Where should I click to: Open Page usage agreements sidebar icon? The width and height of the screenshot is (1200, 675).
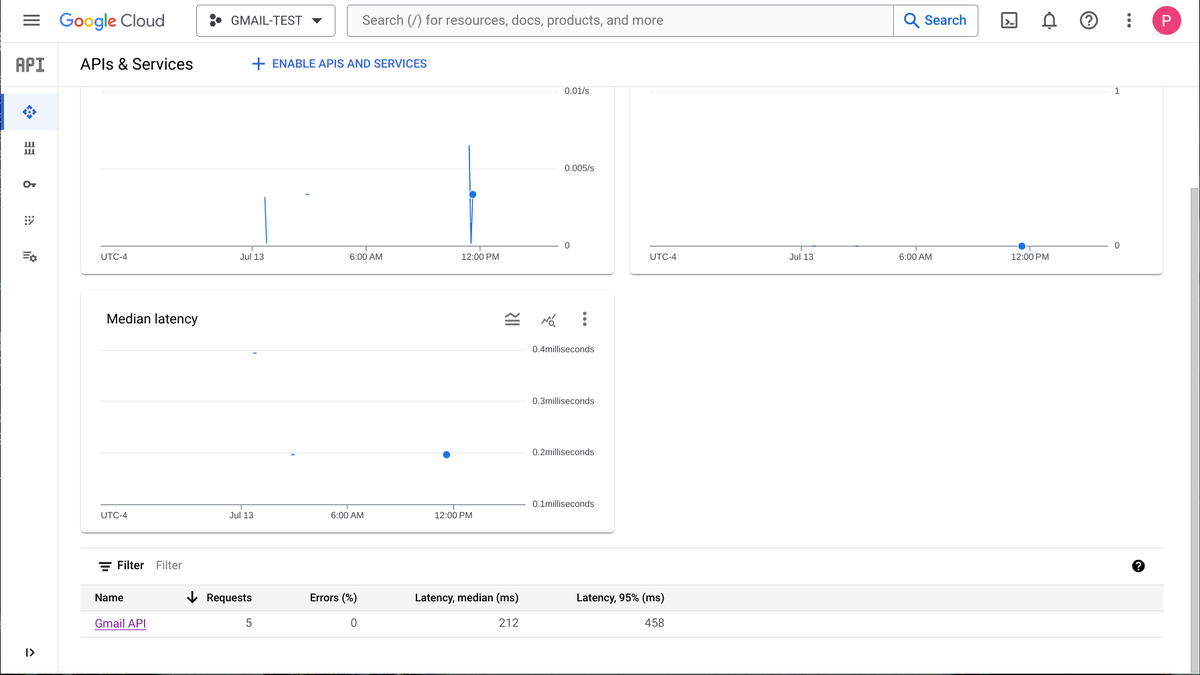29,257
